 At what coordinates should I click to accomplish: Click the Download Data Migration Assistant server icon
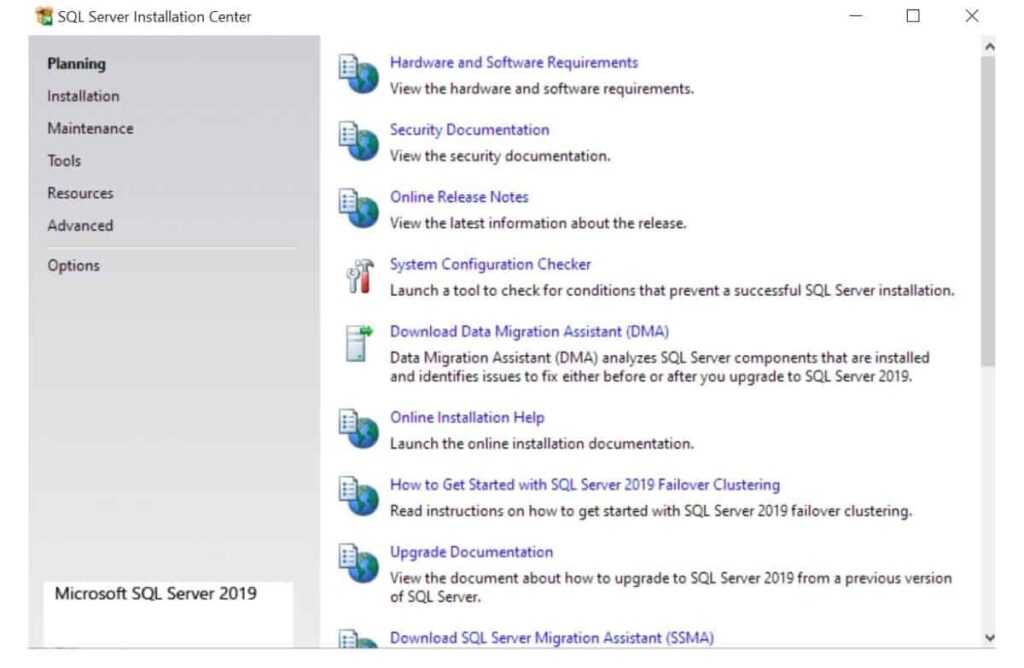(x=359, y=343)
